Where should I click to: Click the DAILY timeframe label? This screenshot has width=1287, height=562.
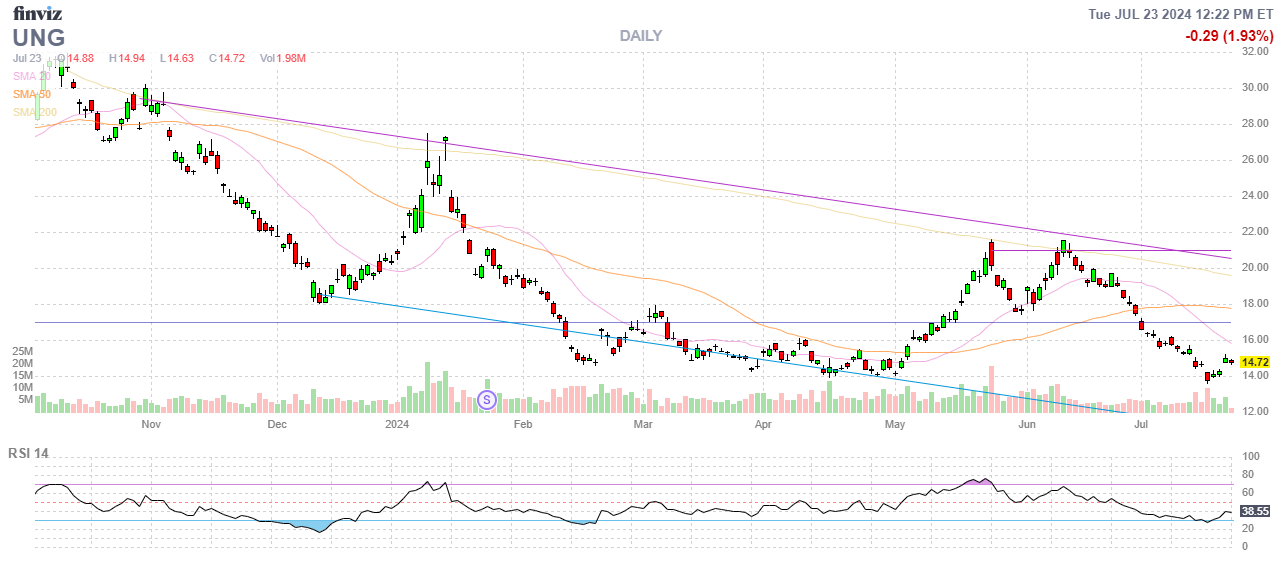tap(640, 36)
